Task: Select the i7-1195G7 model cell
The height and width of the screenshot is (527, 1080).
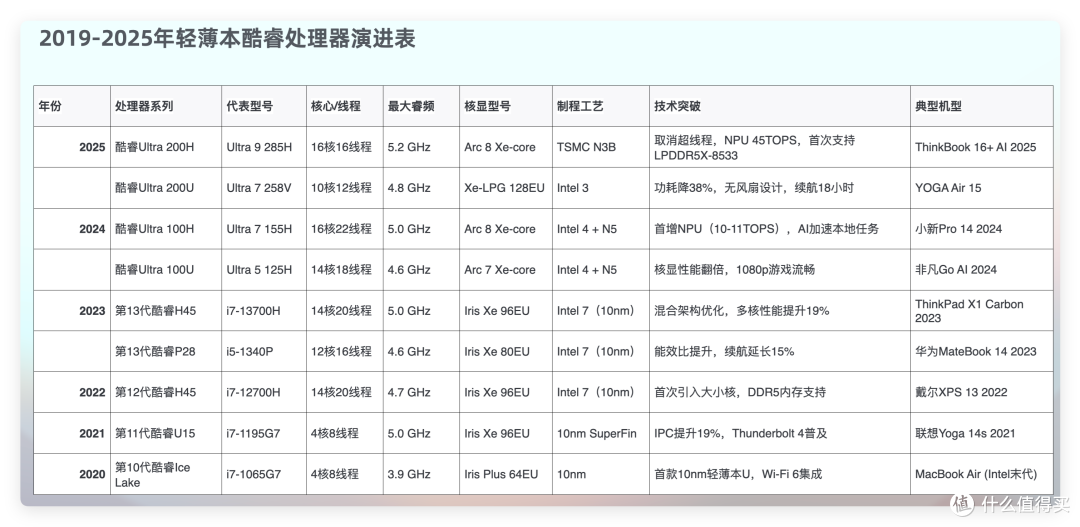Action: click(x=264, y=433)
